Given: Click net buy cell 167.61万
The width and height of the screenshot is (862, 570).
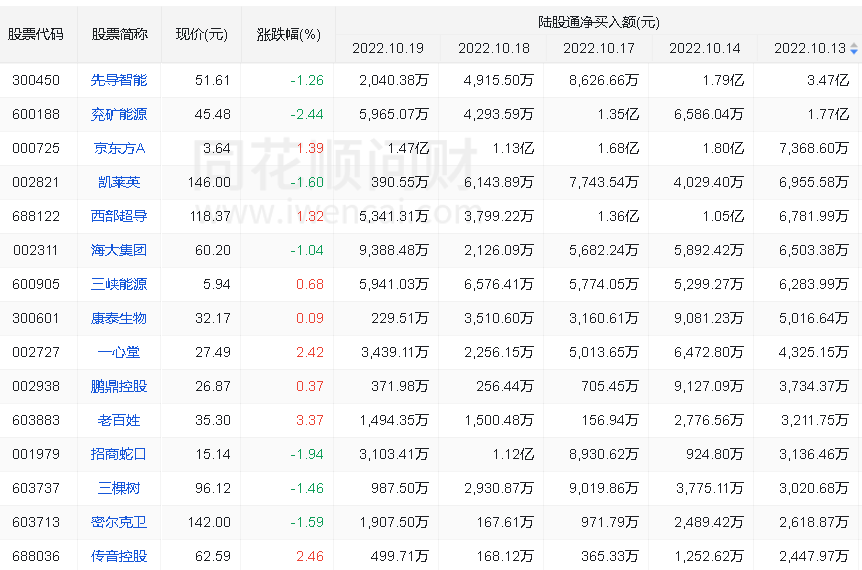Looking at the screenshot, I should click(505, 522).
